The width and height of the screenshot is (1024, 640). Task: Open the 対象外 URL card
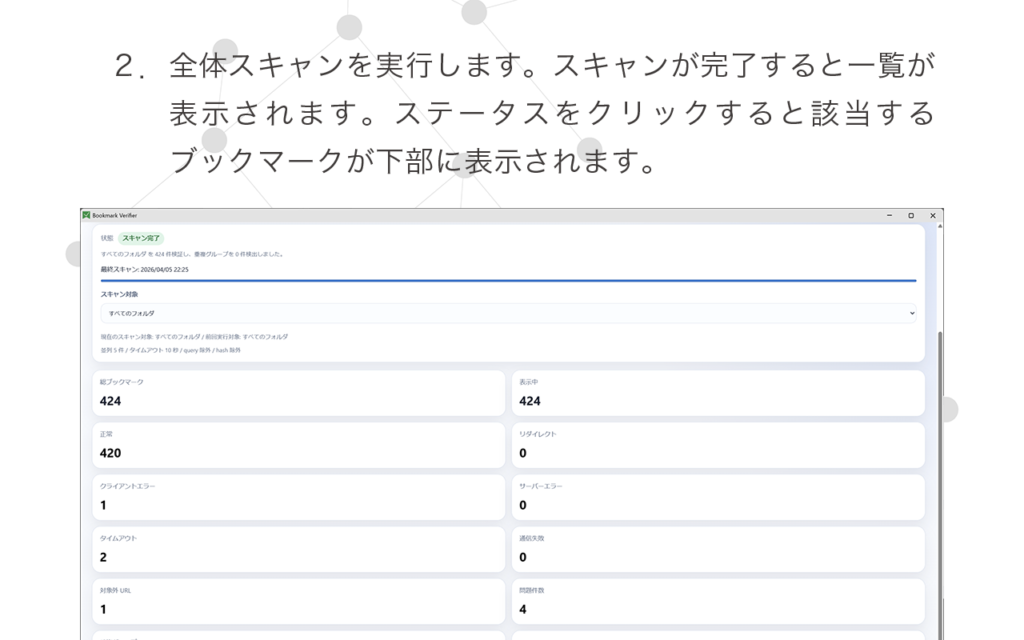point(298,601)
